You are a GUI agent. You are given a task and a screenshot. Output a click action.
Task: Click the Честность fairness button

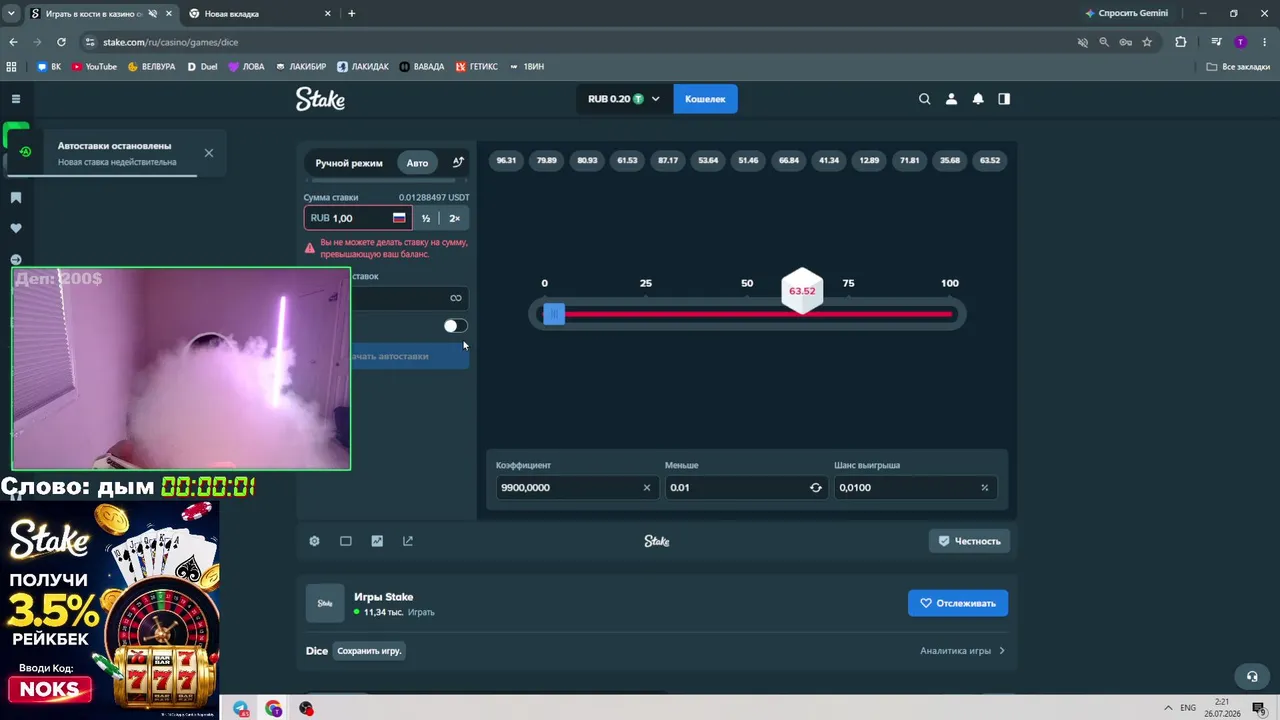point(969,541)
